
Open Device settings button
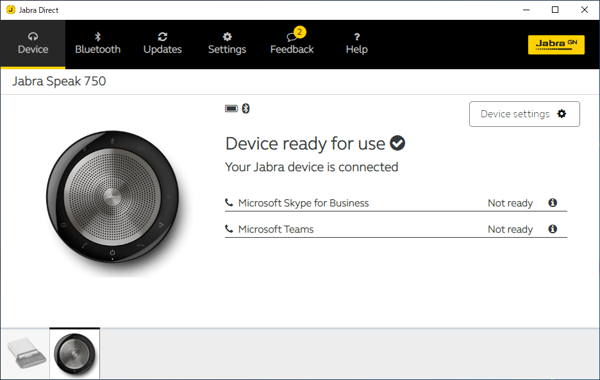(524, 114)
